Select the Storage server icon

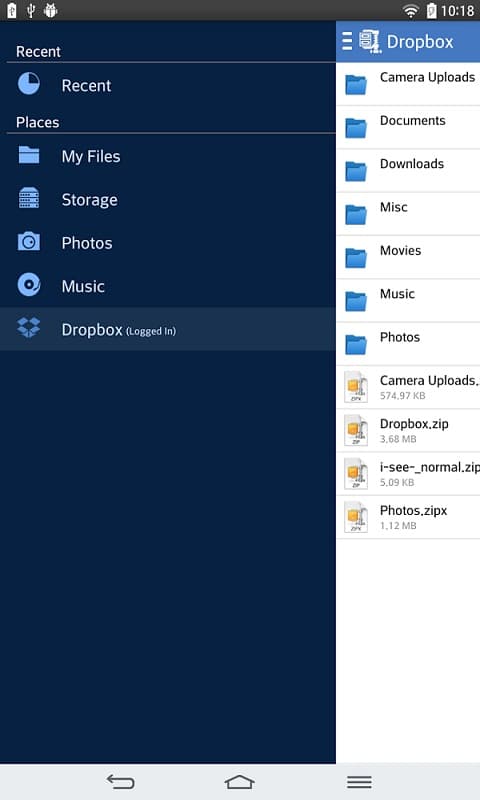tap(29, 198)
